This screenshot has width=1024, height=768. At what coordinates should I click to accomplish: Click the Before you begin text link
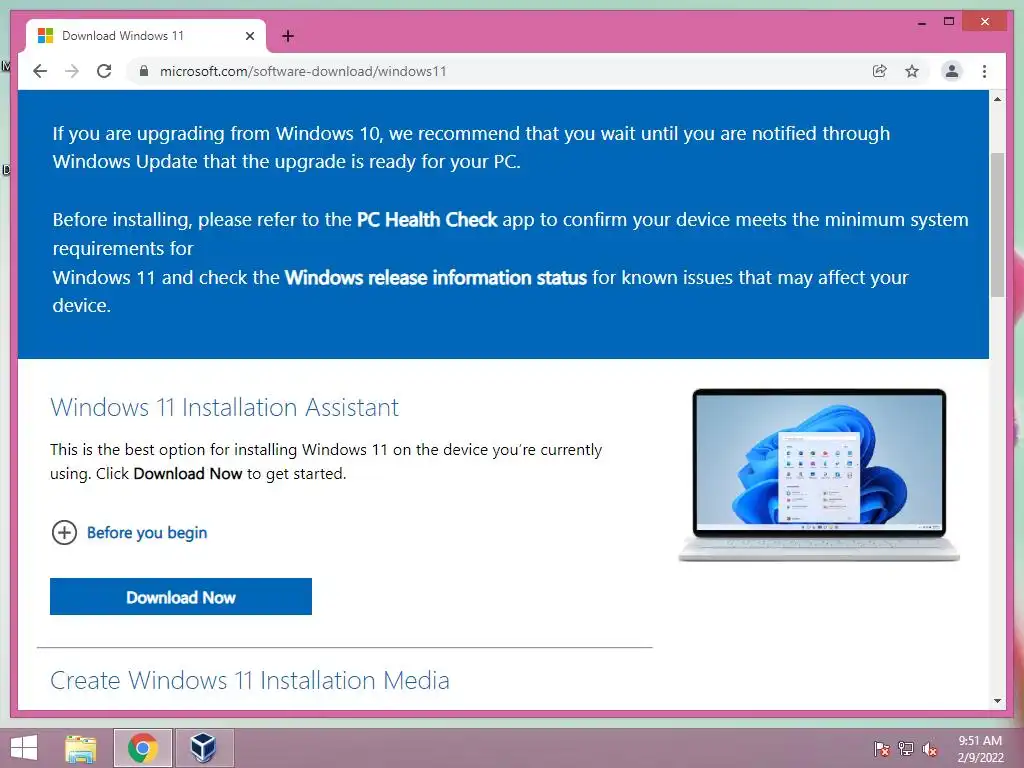coord(147,533)
